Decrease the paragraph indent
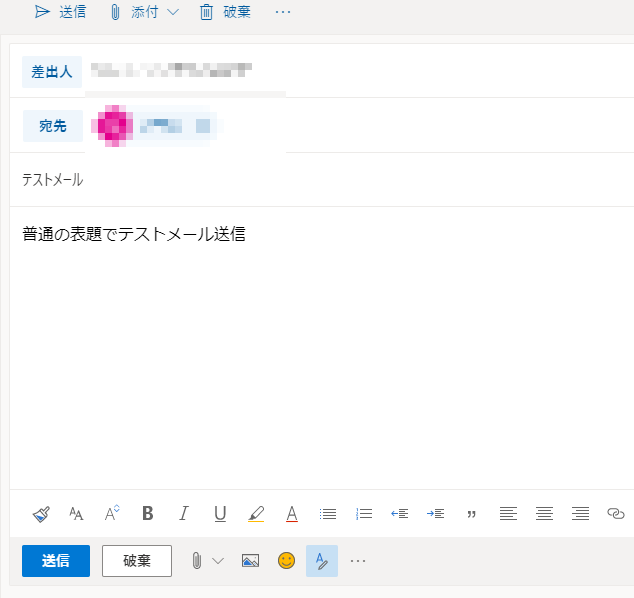This screenshot has width=634, height=598. [x=399, y=514]
